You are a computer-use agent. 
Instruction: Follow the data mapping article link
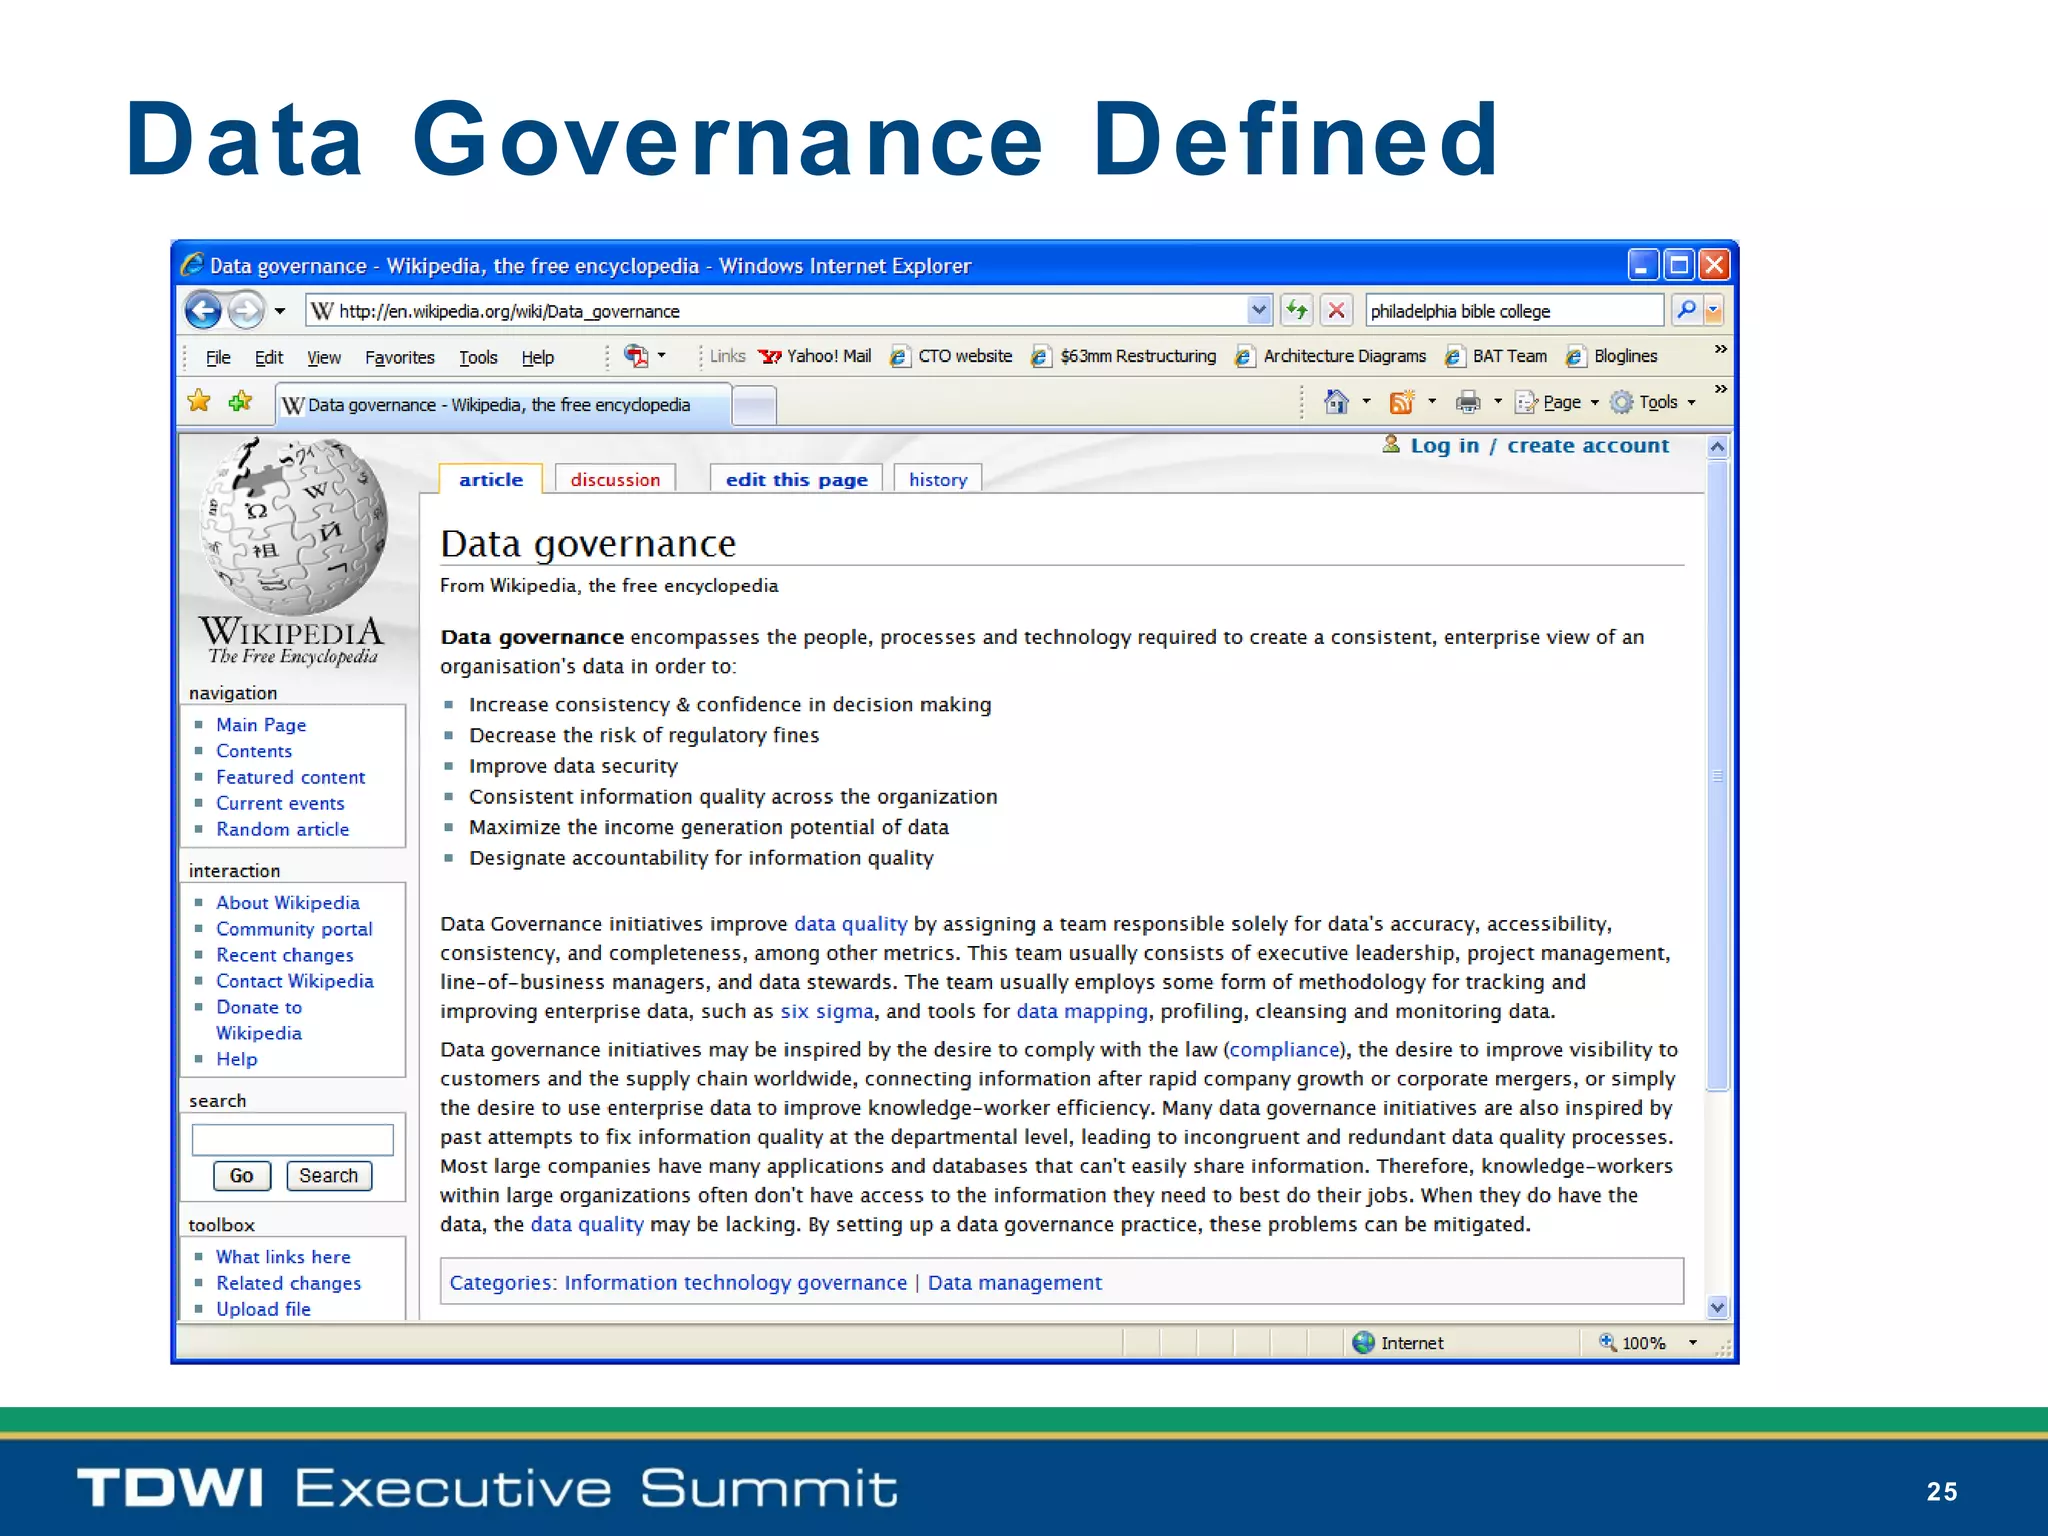coord(1082,1011)
